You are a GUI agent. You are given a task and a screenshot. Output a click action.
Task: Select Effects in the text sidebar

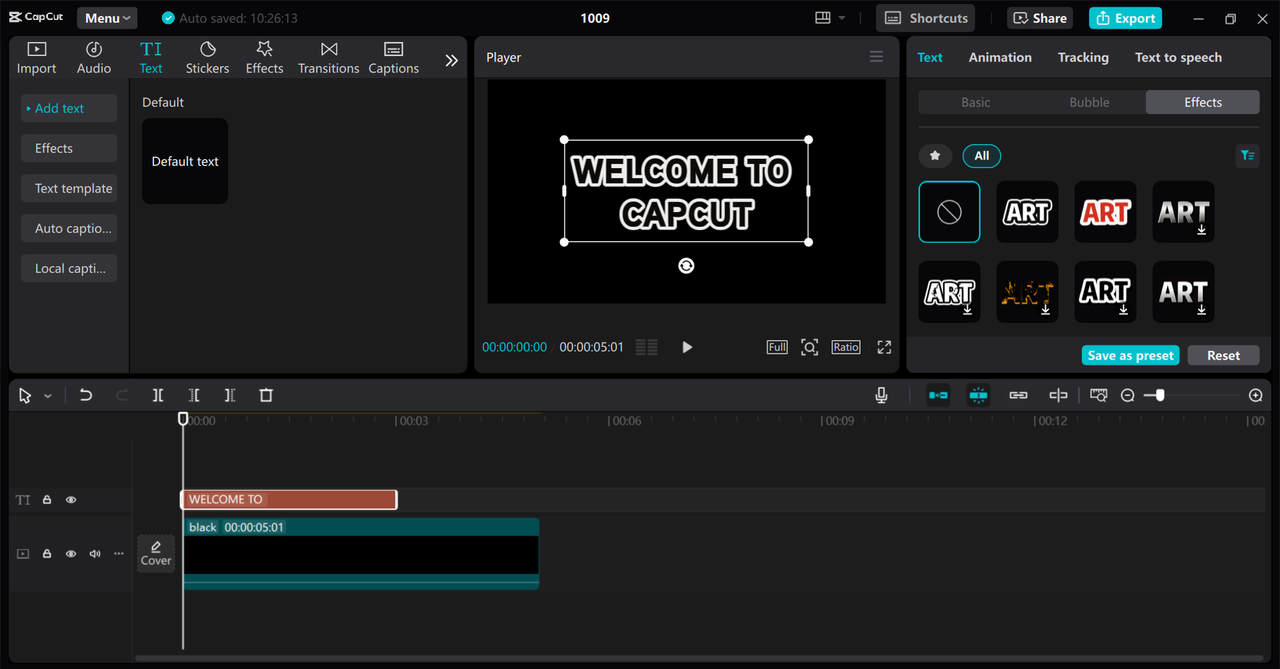69,148
